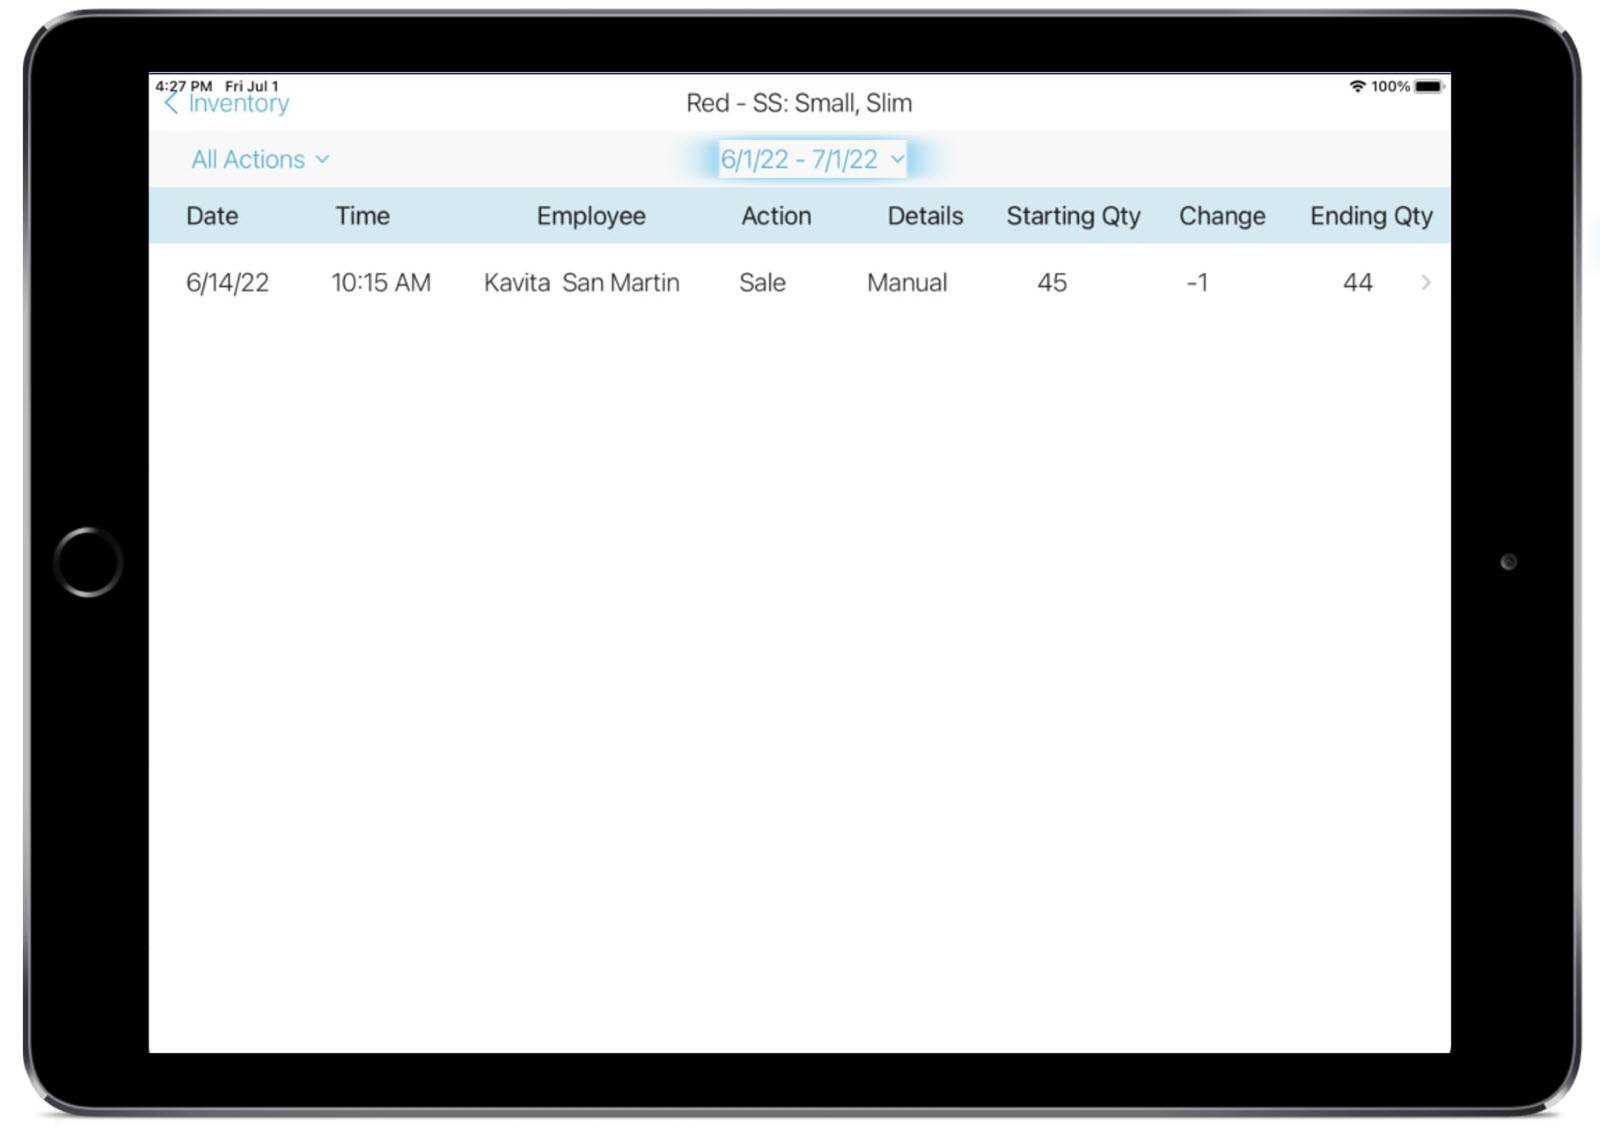The width and height of the screenshot is (1600, 1127).
Task: Click the Wi-Fi status icon
Action: [x=1358, y=87]
